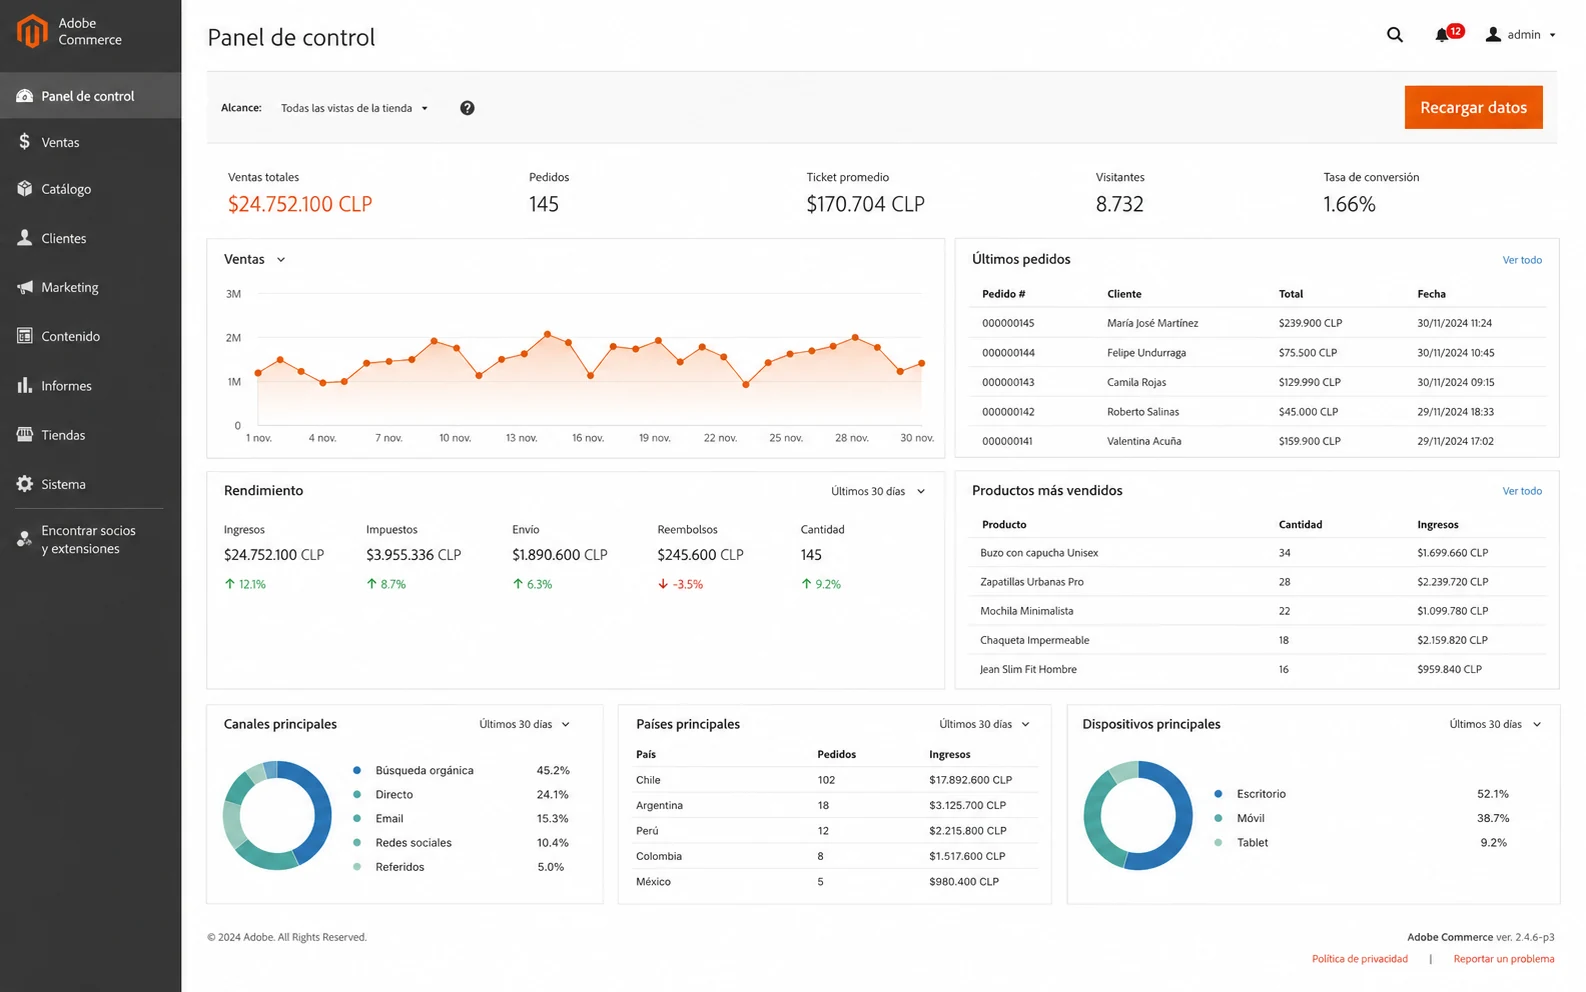Click the Informes bar chart icon
Image resolution: width=1586 pixels, height=992 pixels.
(x=25, y=385)
